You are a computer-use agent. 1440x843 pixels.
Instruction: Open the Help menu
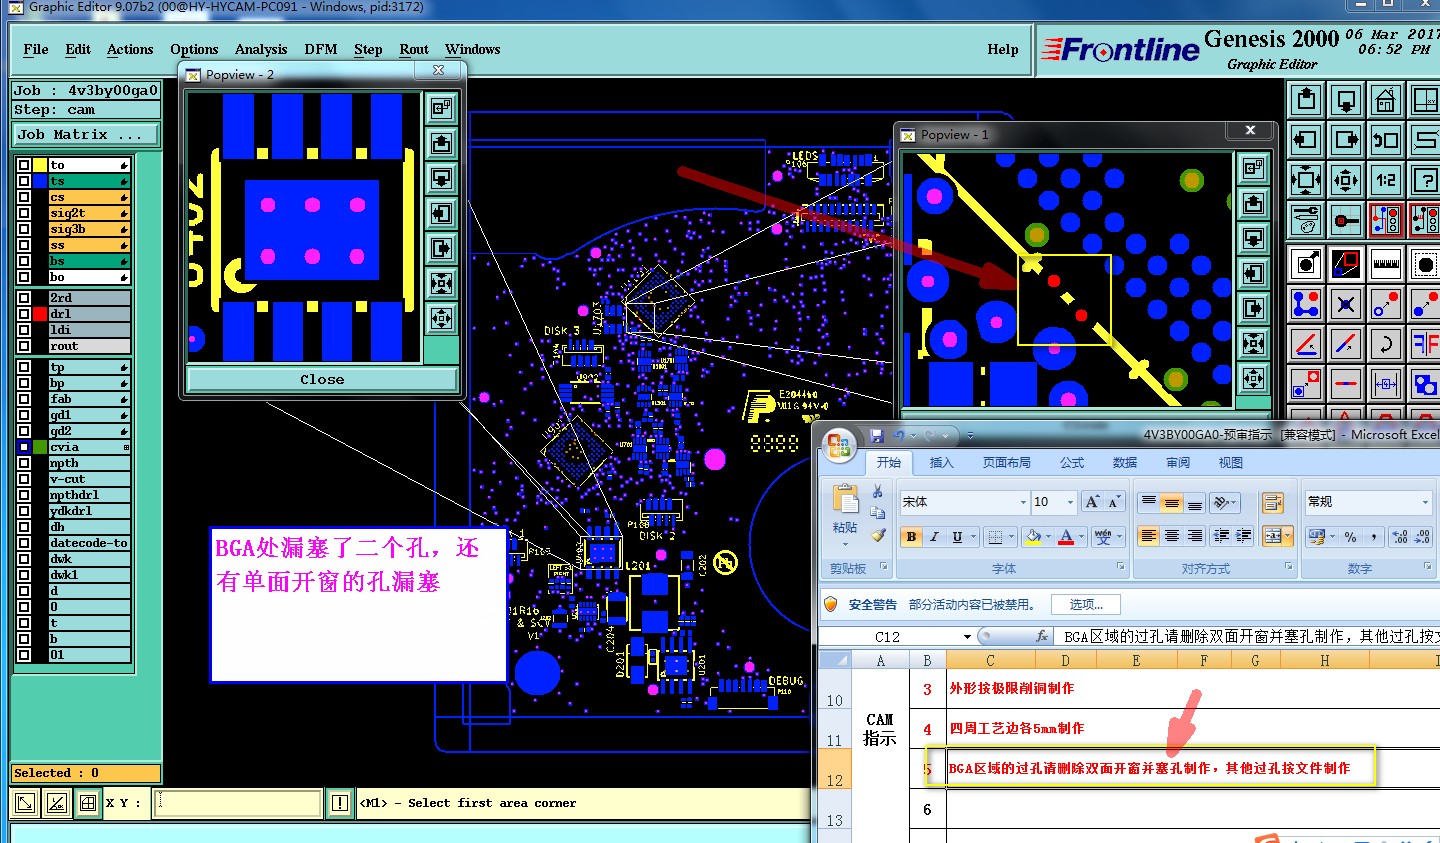pos(1003,49)
